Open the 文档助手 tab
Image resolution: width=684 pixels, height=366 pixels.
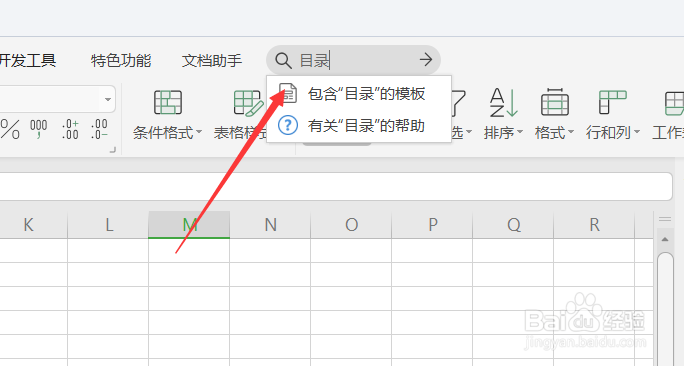click(212, 60)
